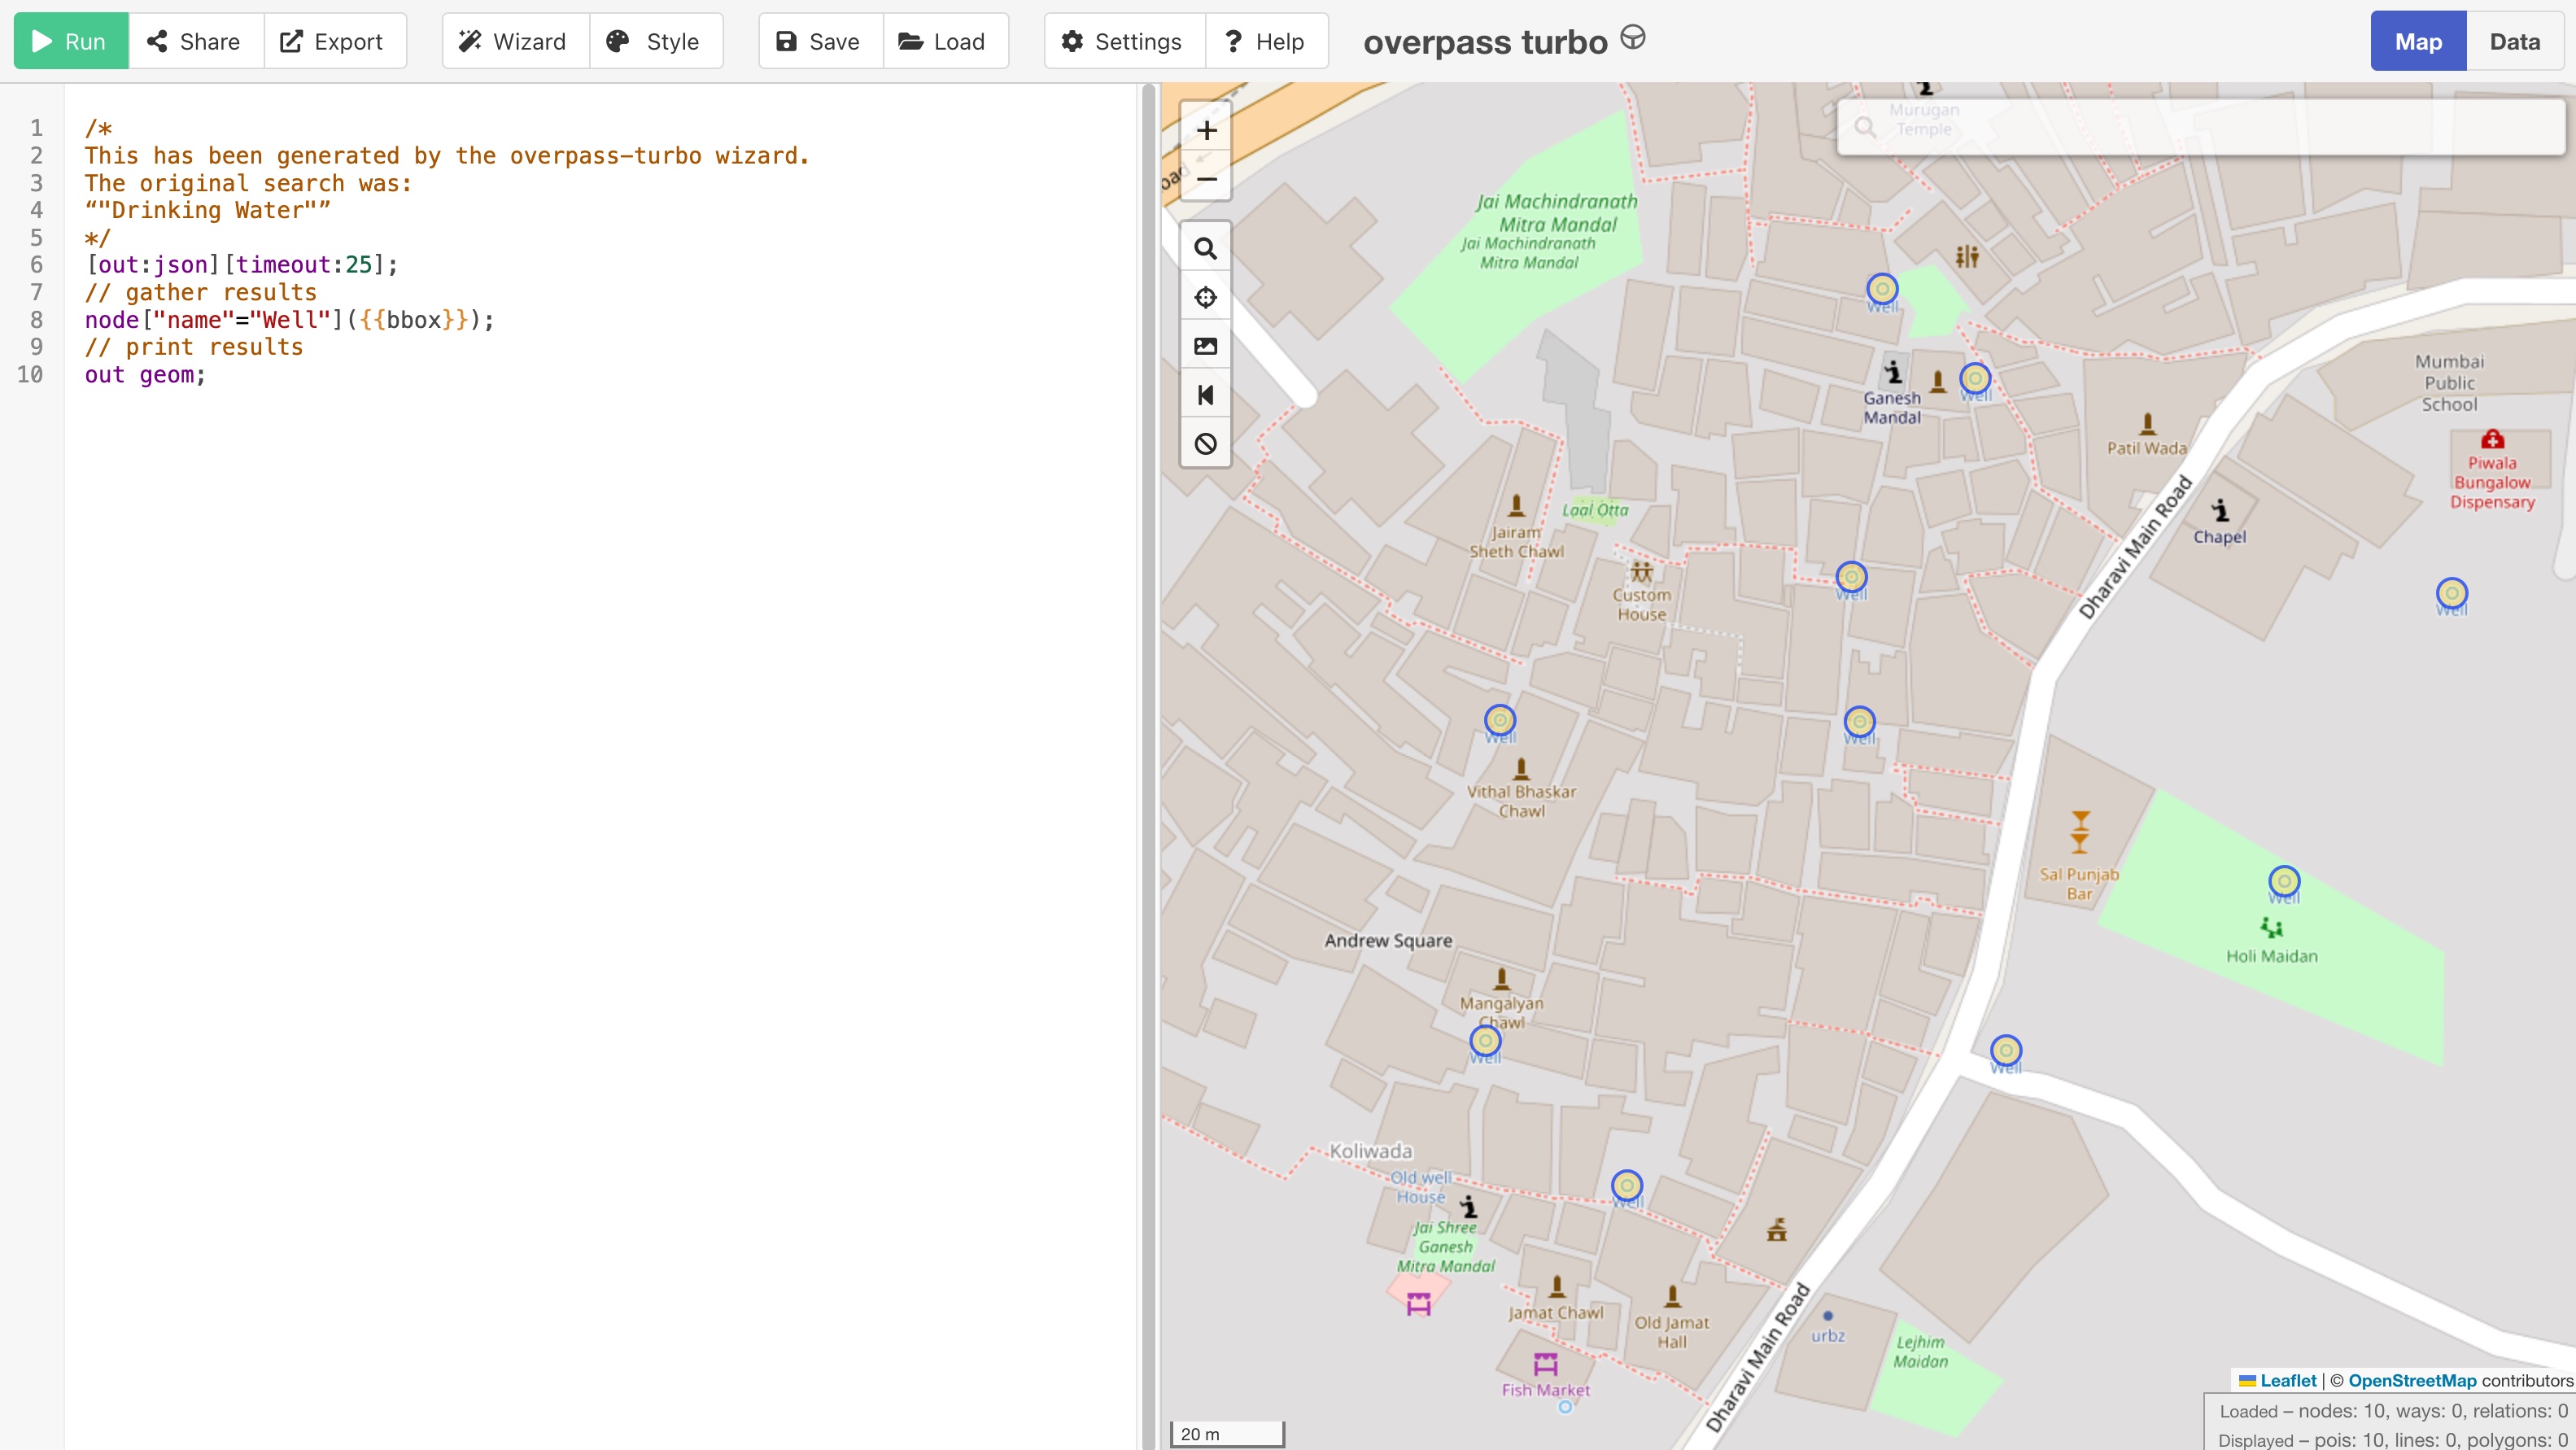Screen dimensions: 2576x1450
Task: Zoom out of the map
Action: pyautogui.click(x=1206, y=180)
